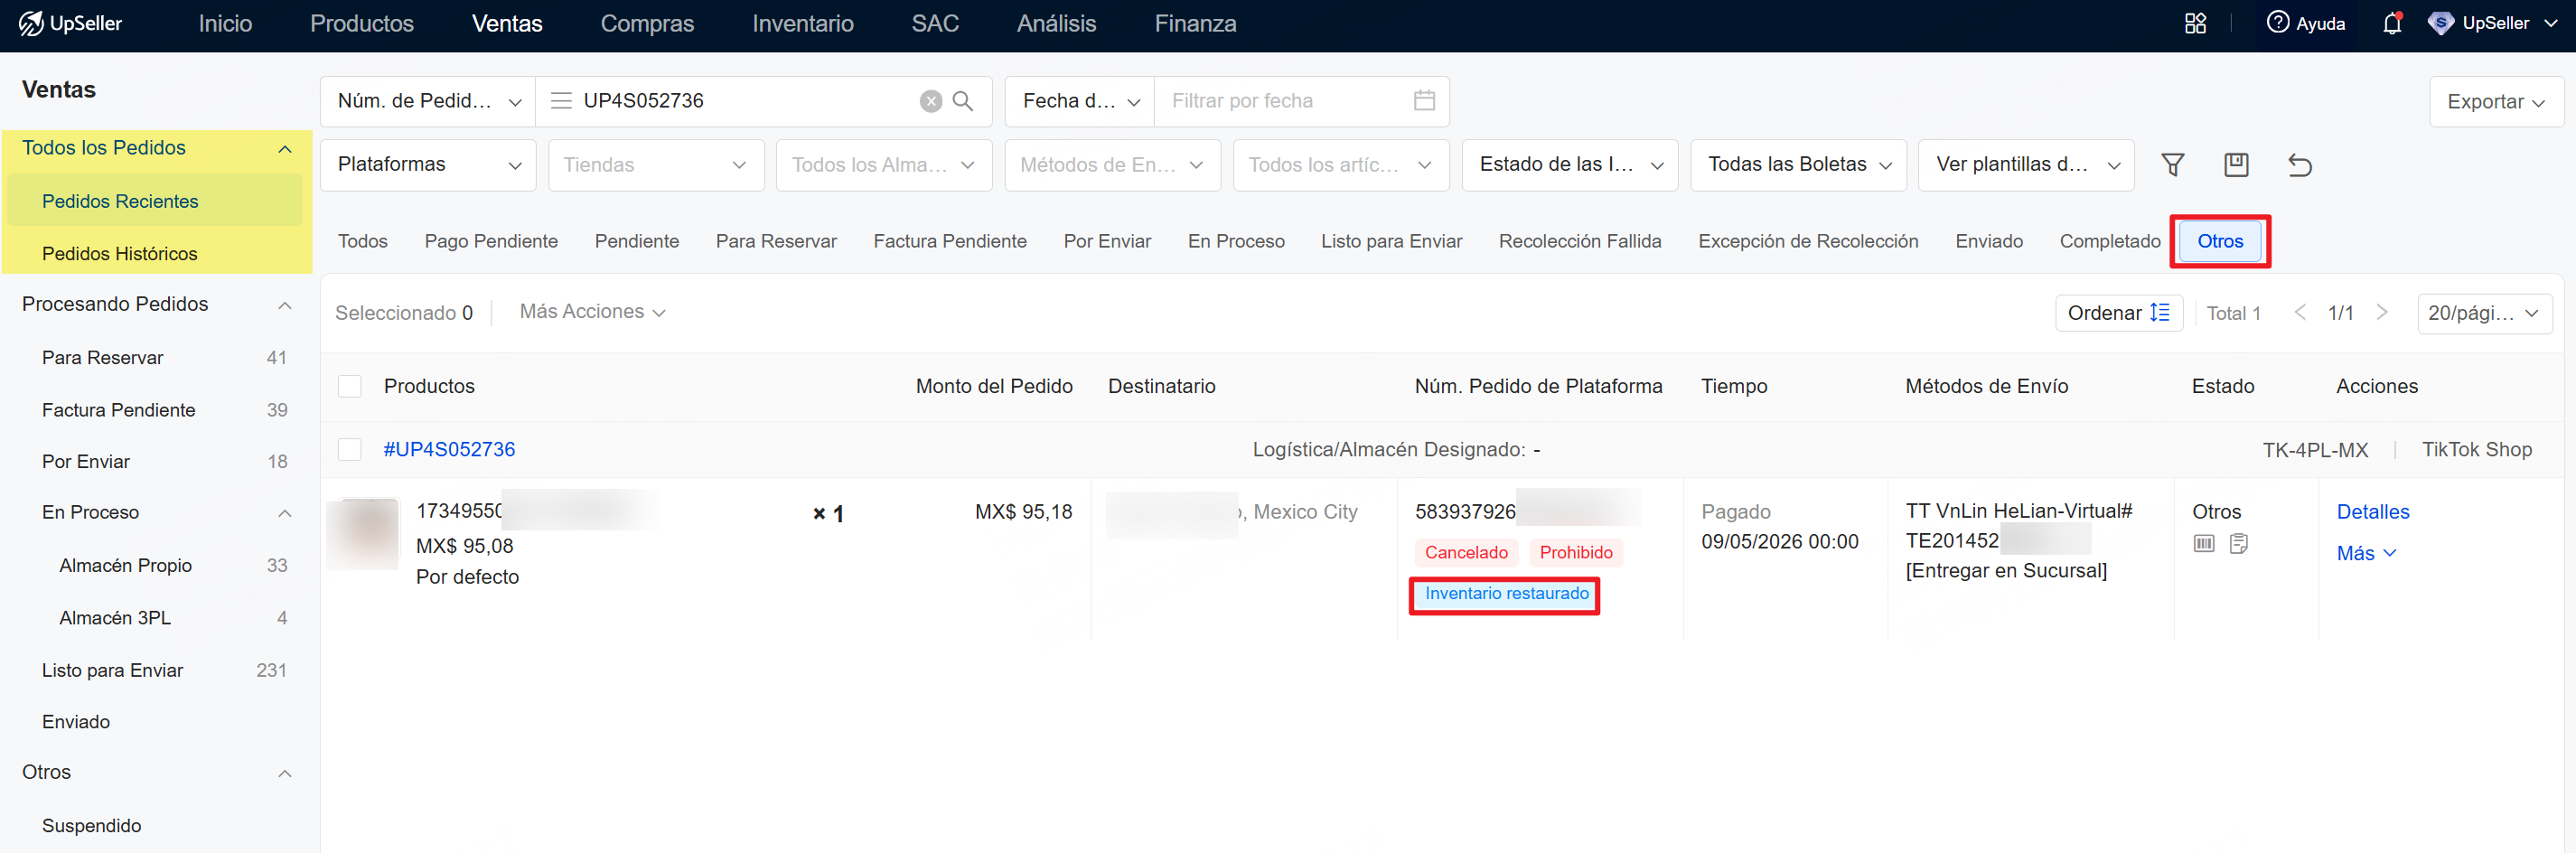This screenshot has width=2576, height=853.
Task: Open the Exportar dropdown
Action: [2496, 101]
